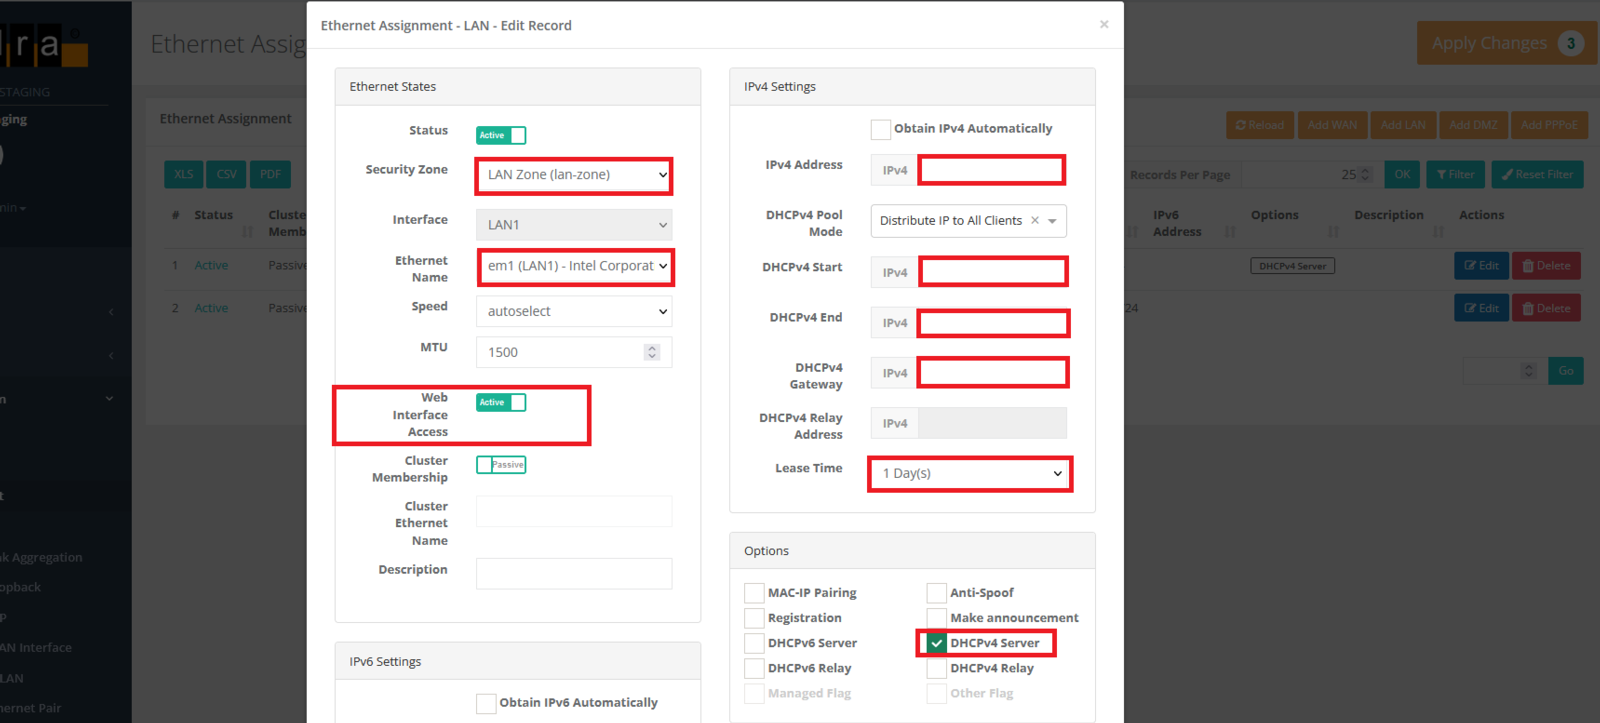Click the Reload button icon
Screen dimensions: 1600x723
click(1241, 125)
